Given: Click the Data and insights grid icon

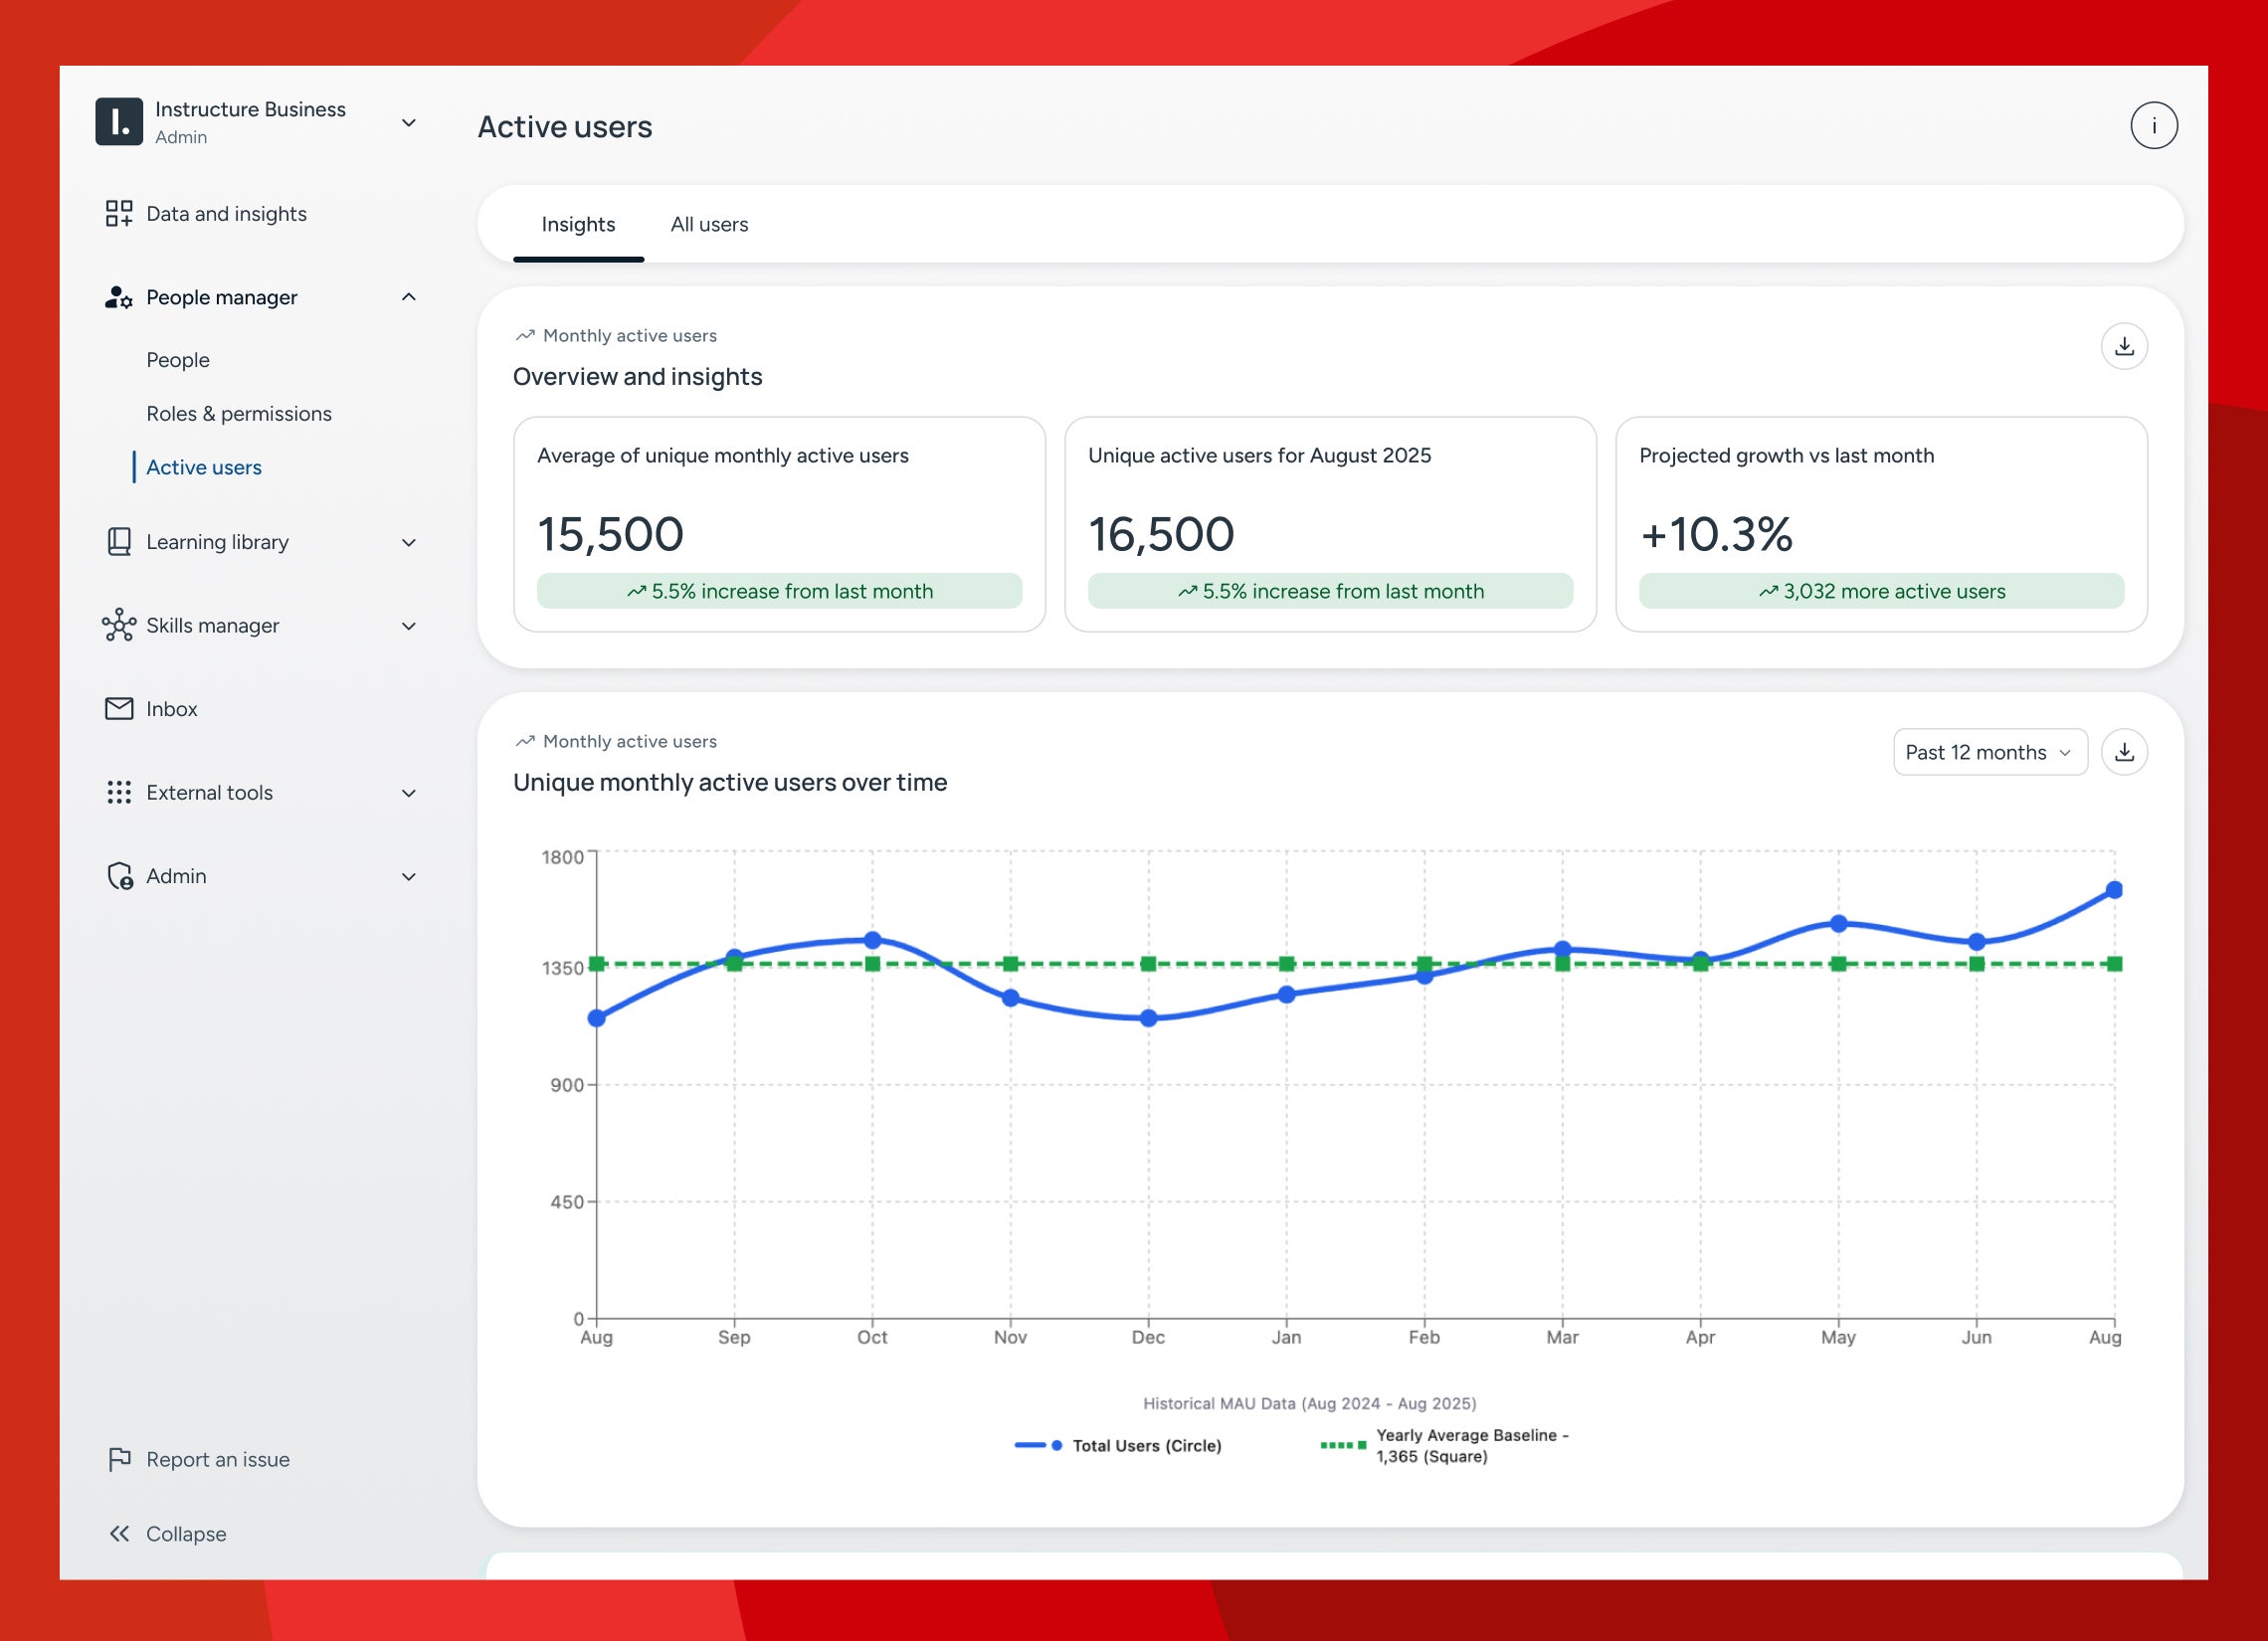Looking at the screenshot, I should (x=119, y=213).
